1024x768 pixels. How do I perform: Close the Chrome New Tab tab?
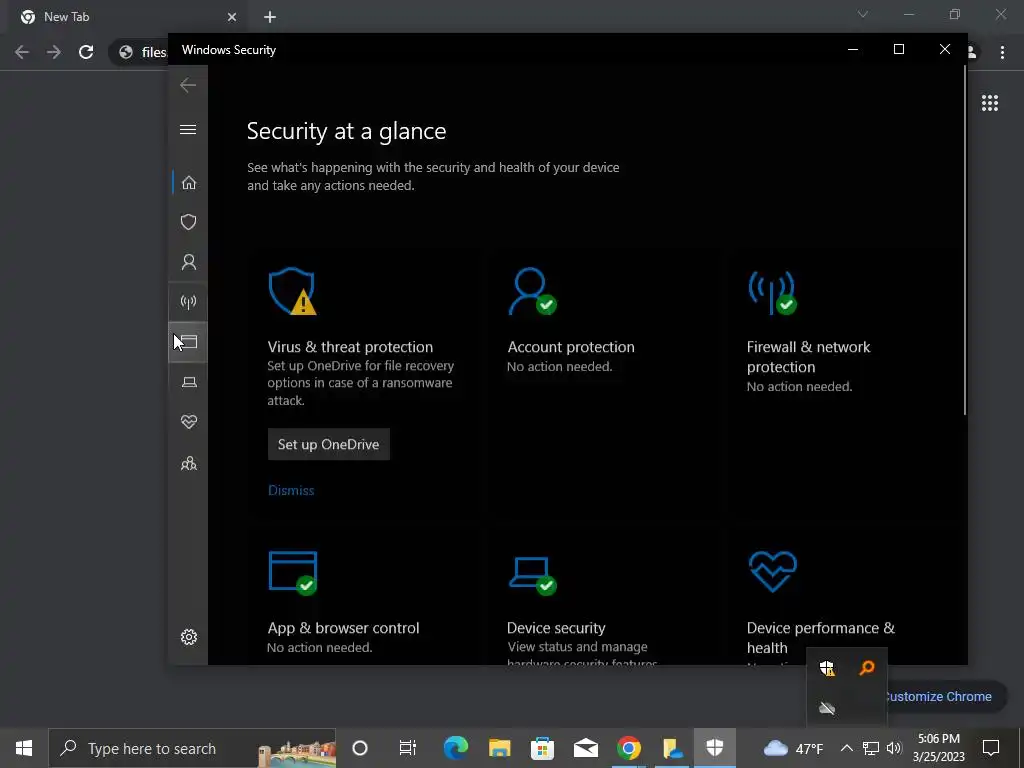tap(232, 17)
